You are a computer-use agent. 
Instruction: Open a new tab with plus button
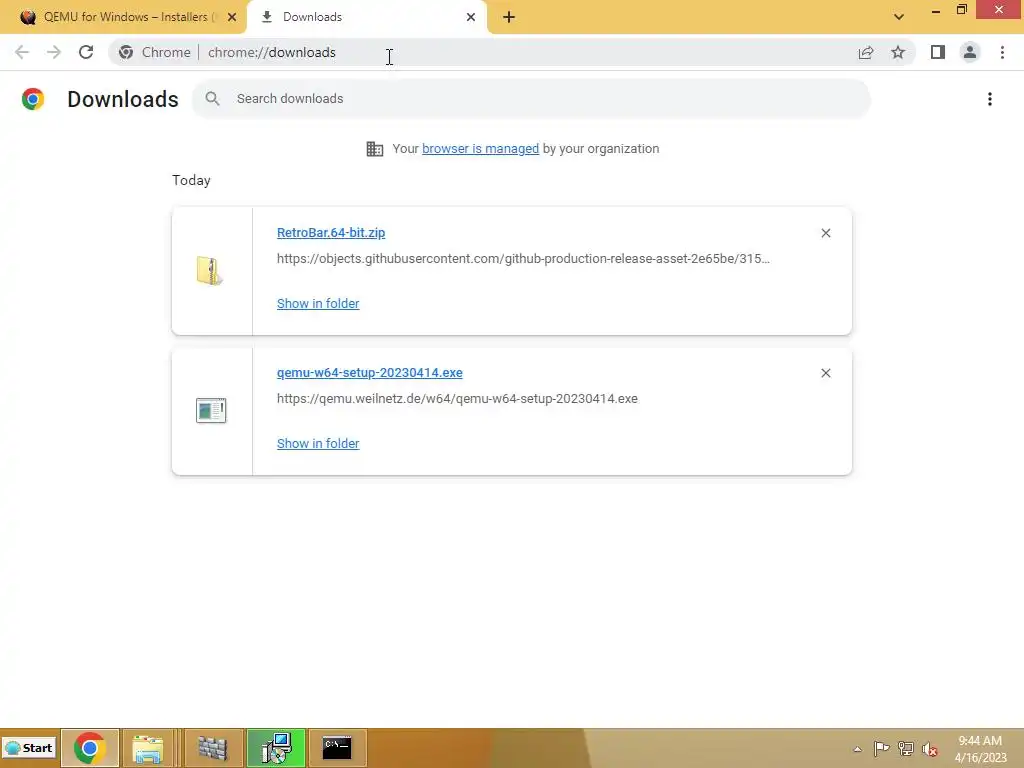click(509, 17)
